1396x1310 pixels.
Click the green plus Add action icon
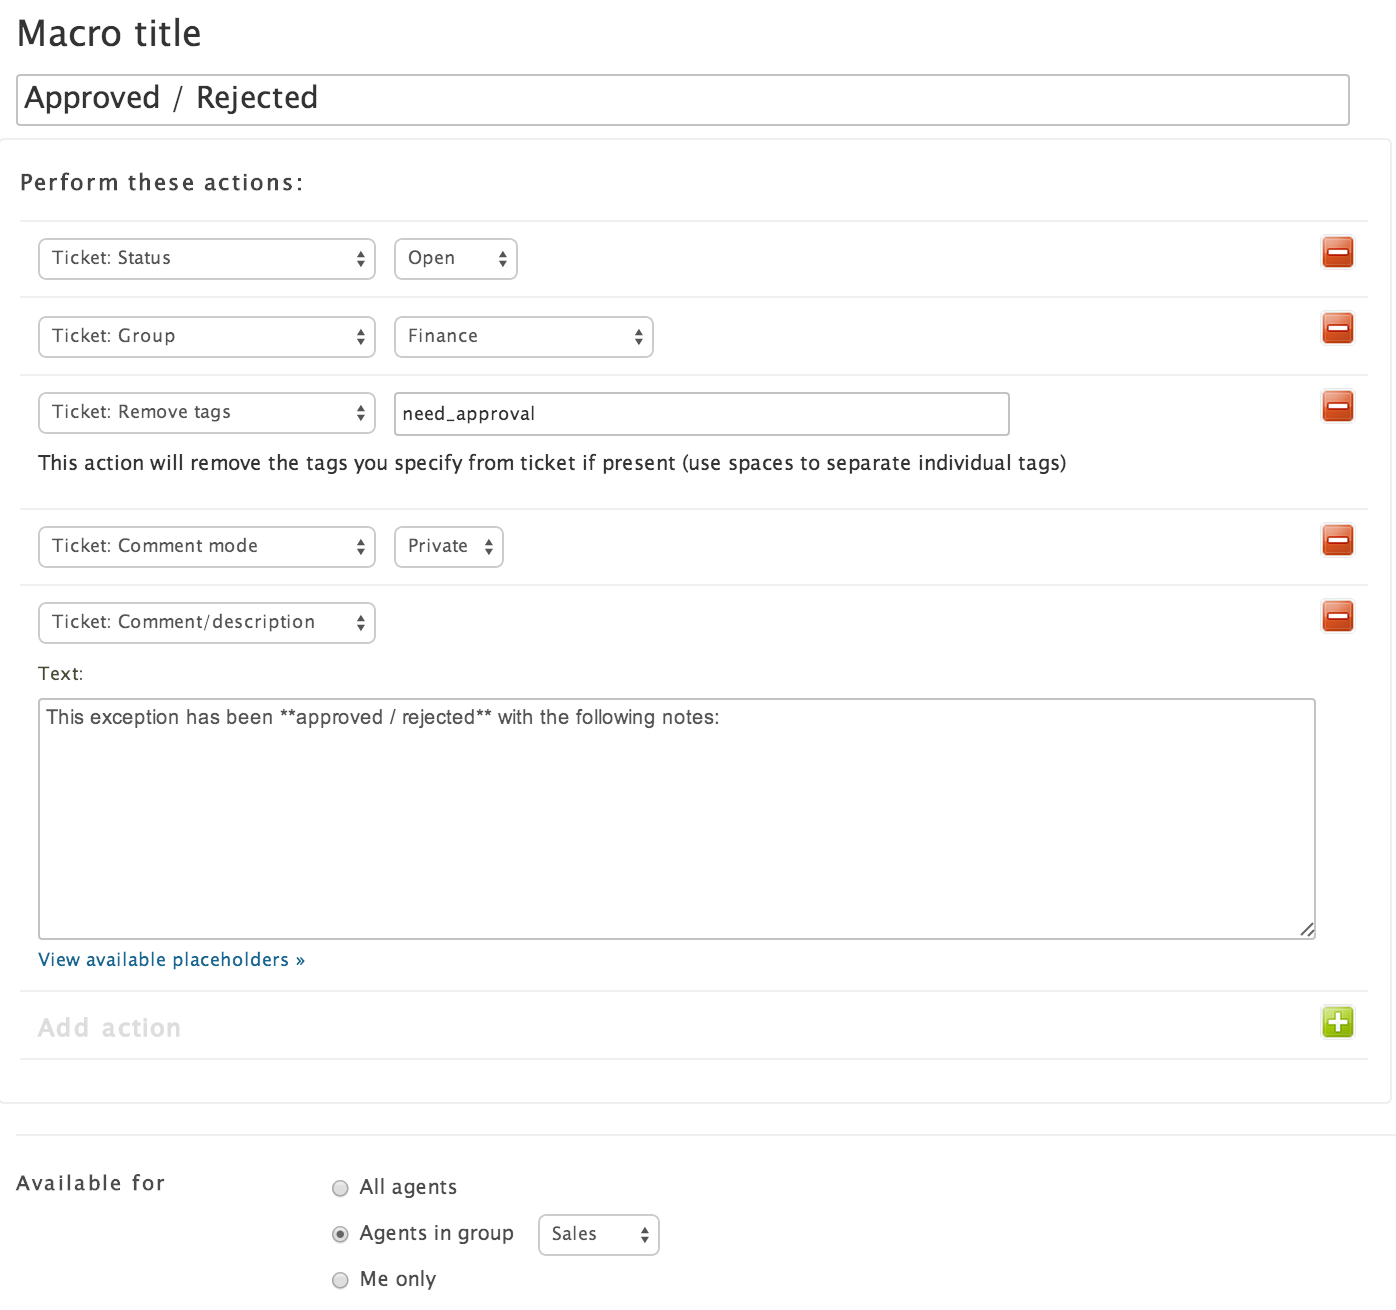1337,1022
